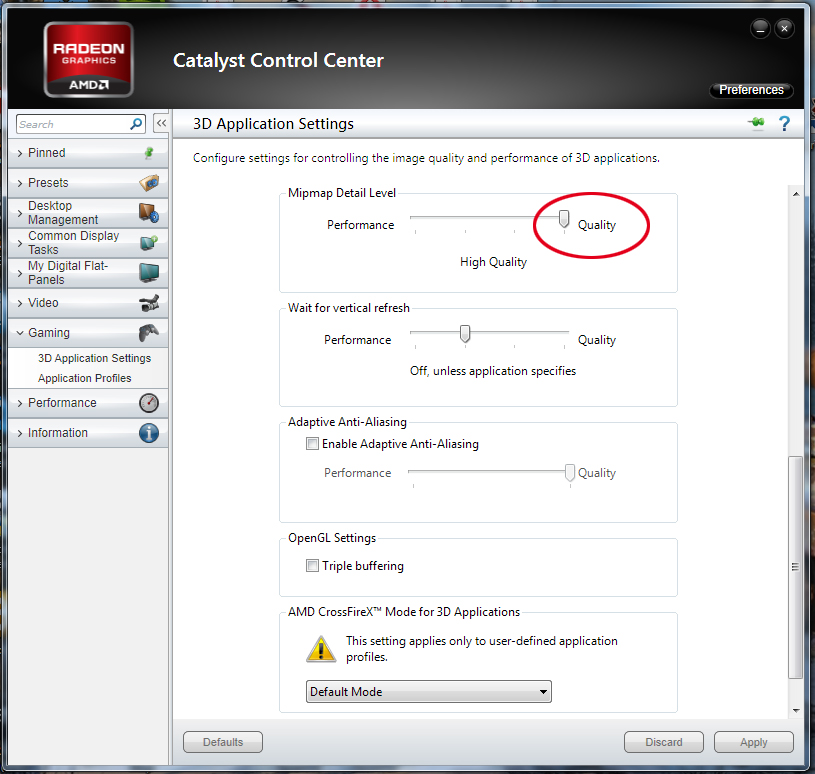This screenshot has width=815, height=774.
Task: Click the 'High Quality' mipmap value text
Action: pos(493,262)
